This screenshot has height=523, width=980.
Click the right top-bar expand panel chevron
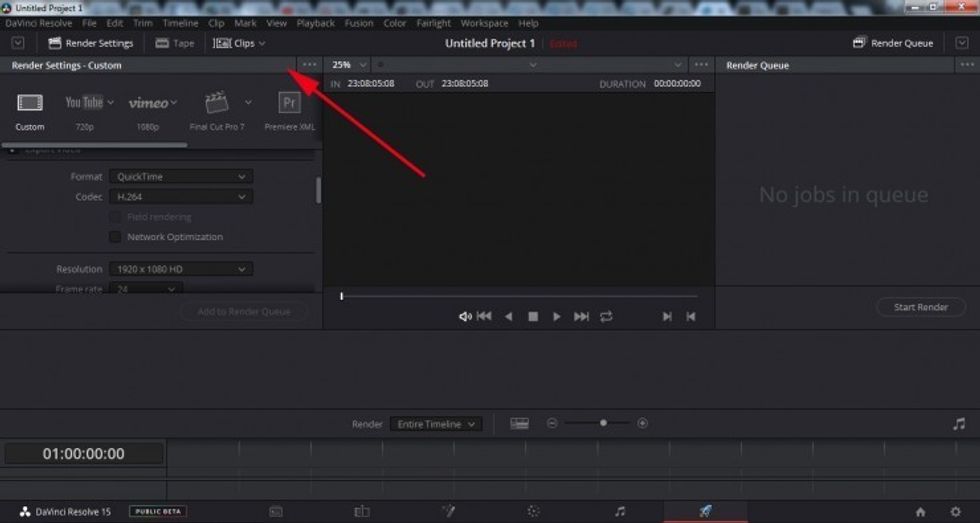click(x=961, y=43)
